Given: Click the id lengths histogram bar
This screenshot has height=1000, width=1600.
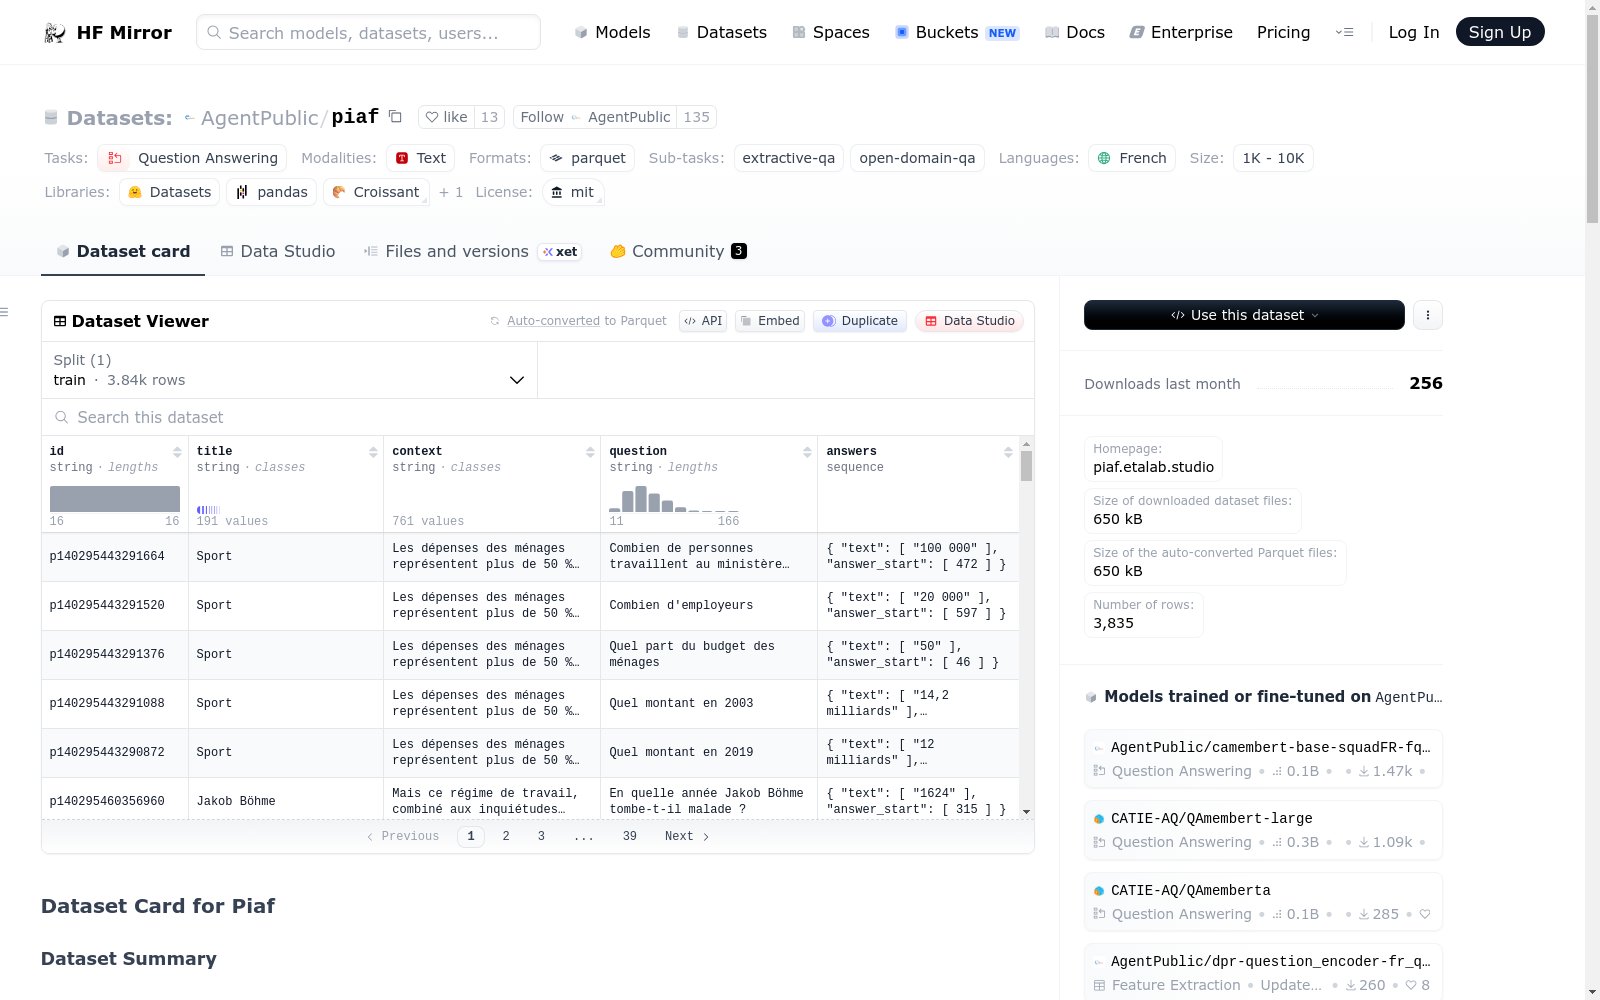Looking at the screenshot, I should [115, 499].
